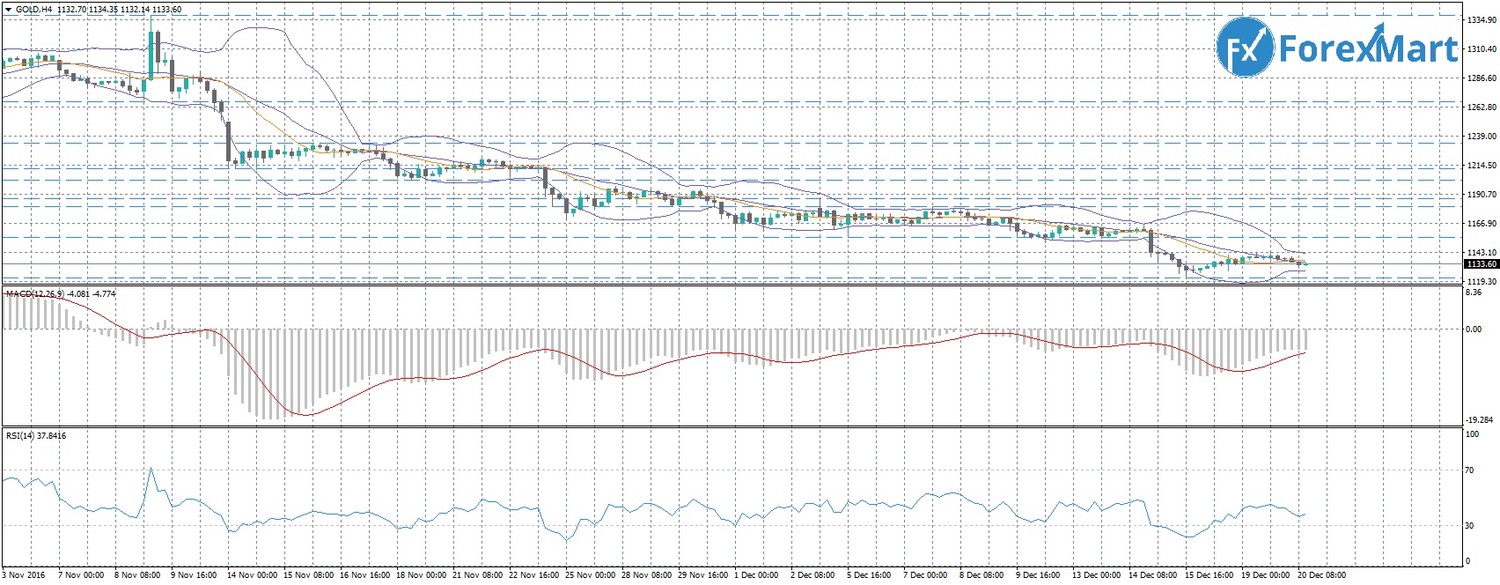1500x585 pixels.
Task: Click the RSI 30 level axis label
Action: point(1471,525)
